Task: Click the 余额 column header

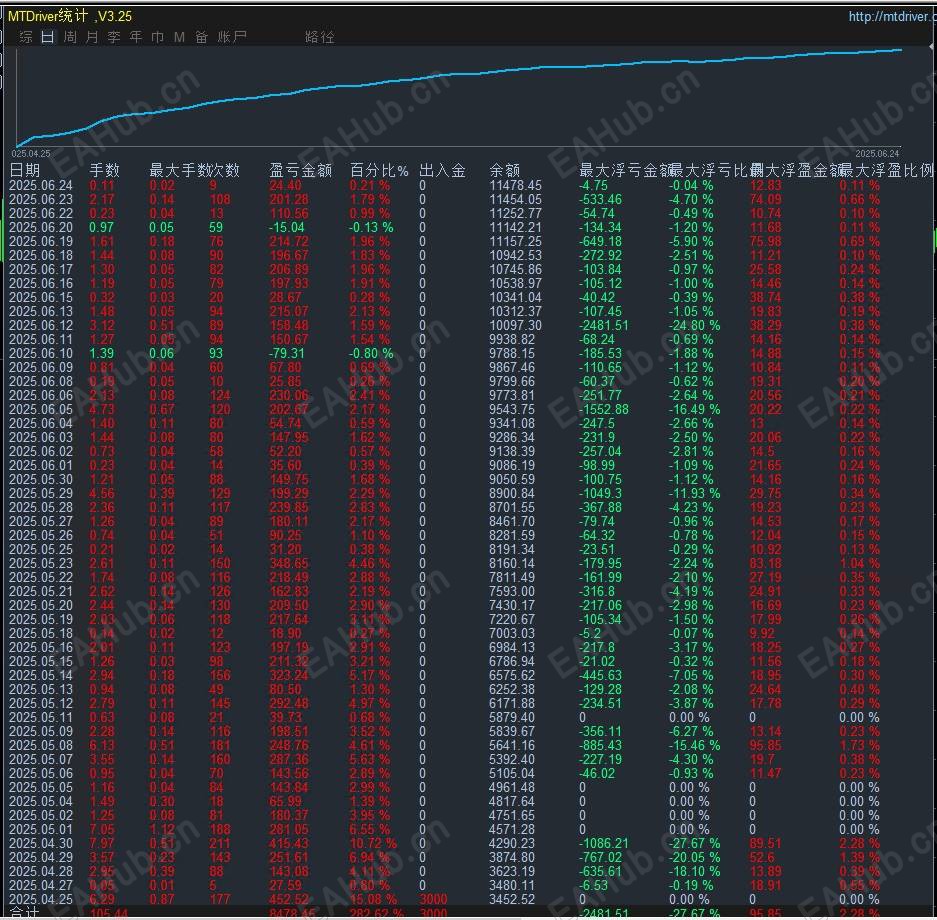Action: (505, 170)
